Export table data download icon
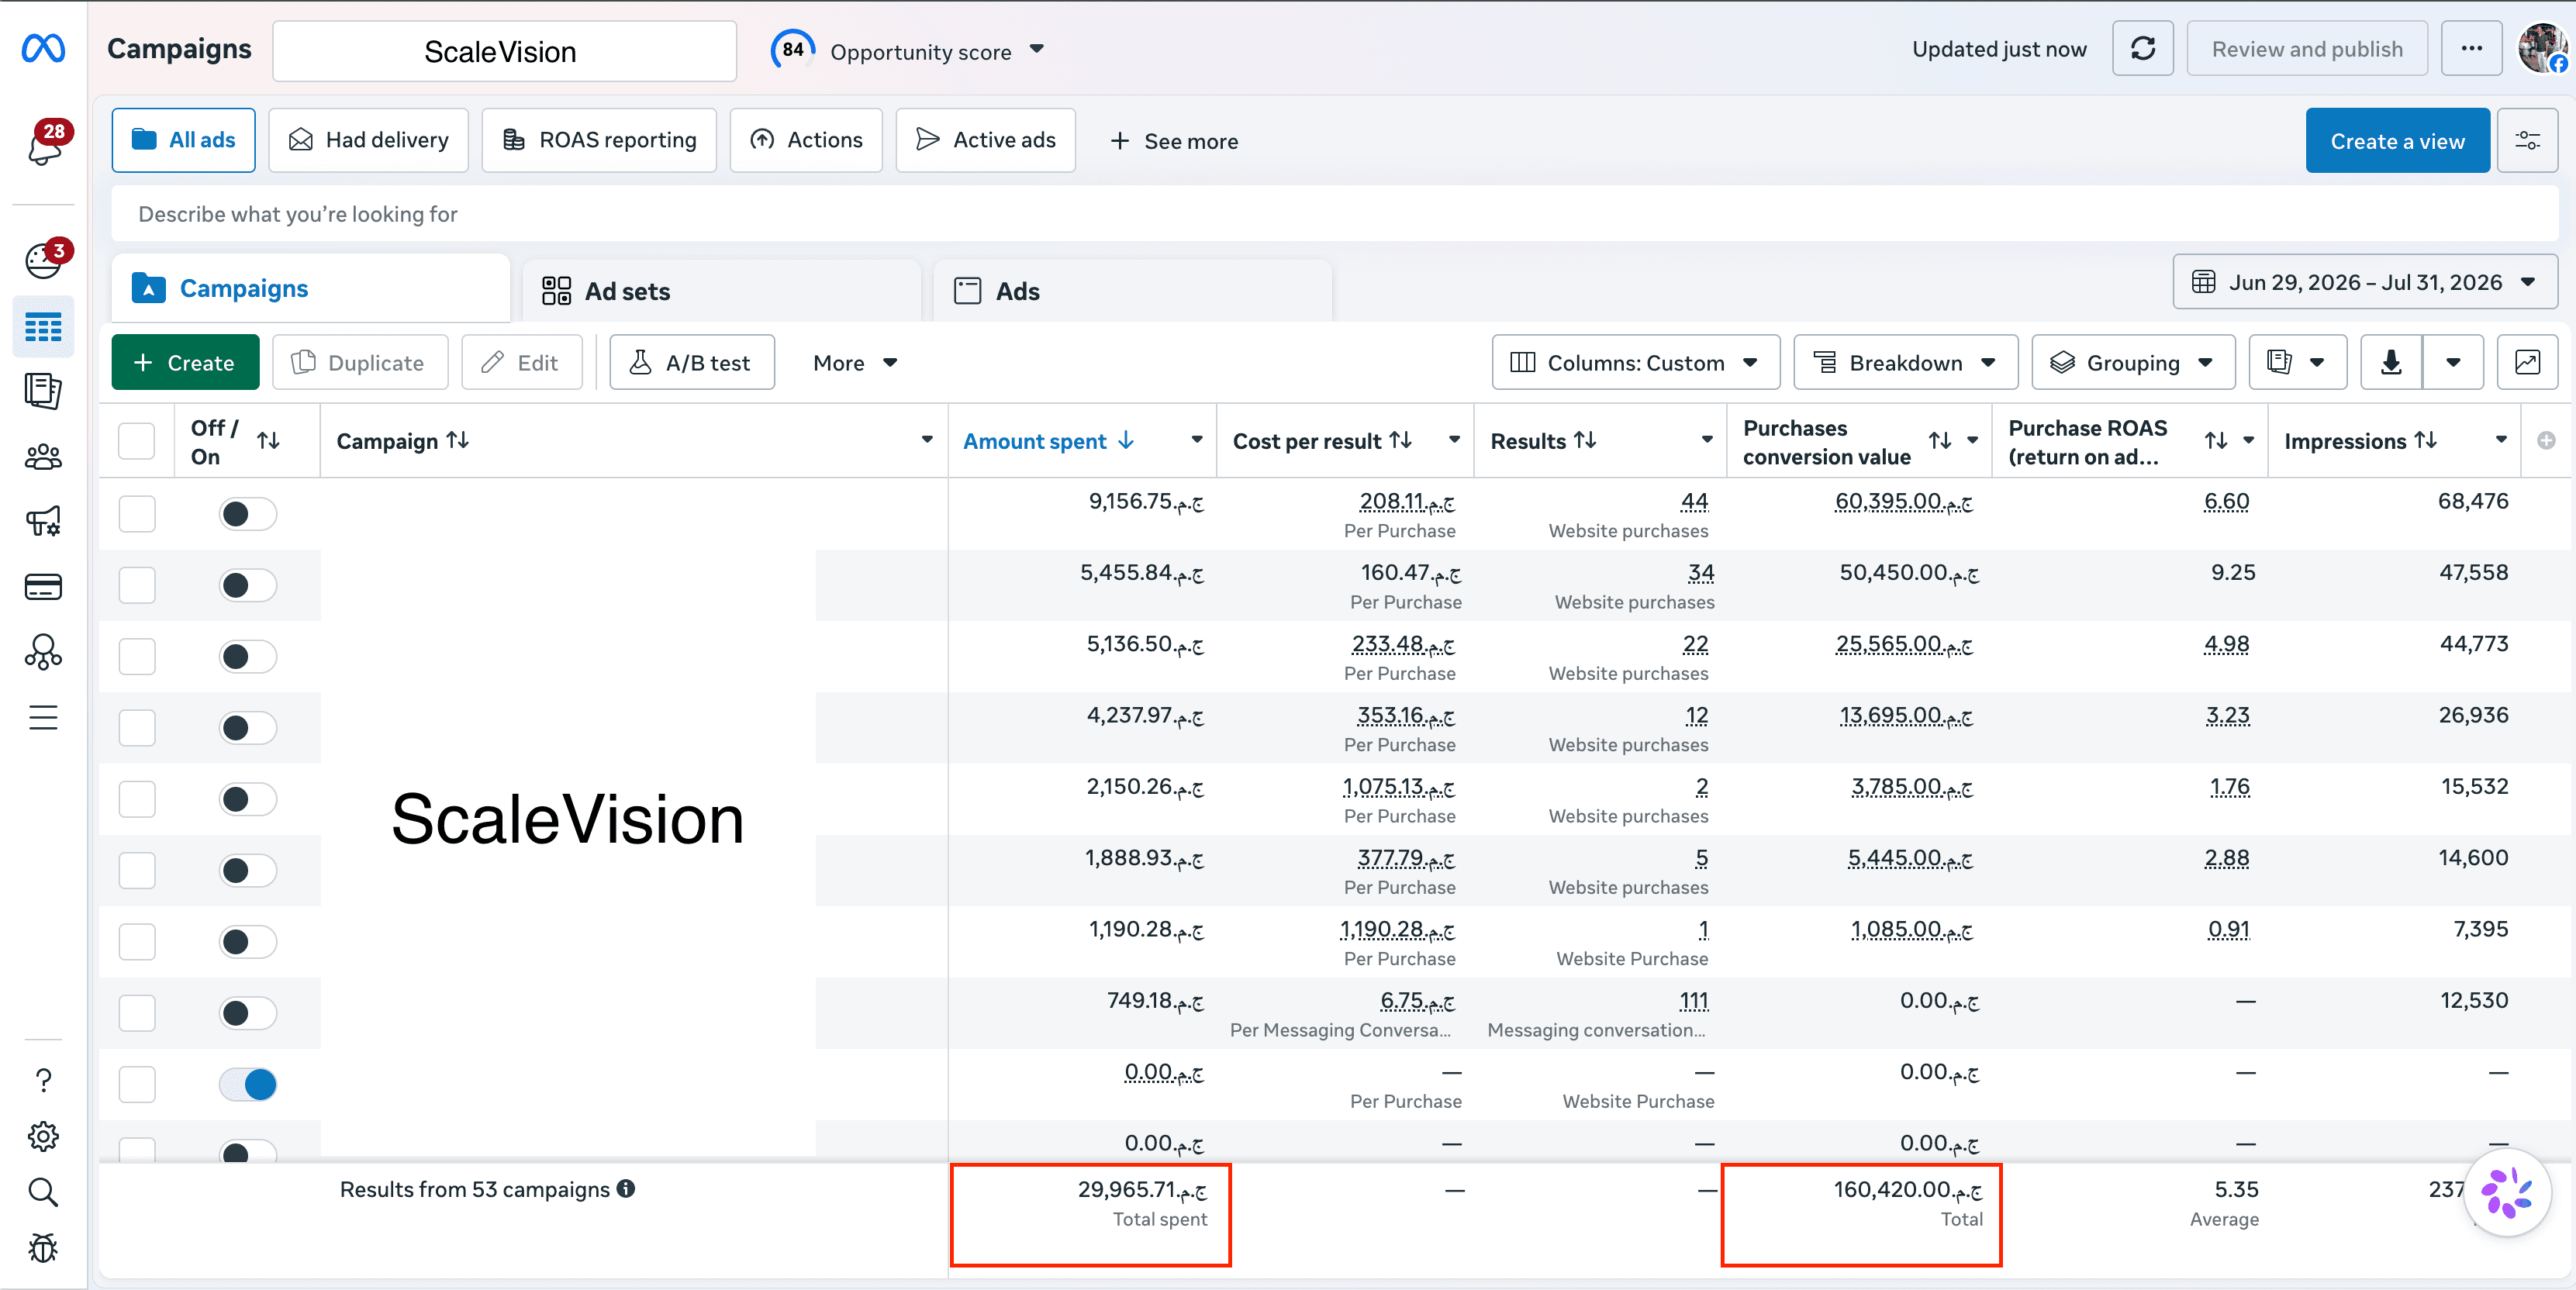The width and height of the screenshot is (2576, 1290). [x=2391, y=362]
